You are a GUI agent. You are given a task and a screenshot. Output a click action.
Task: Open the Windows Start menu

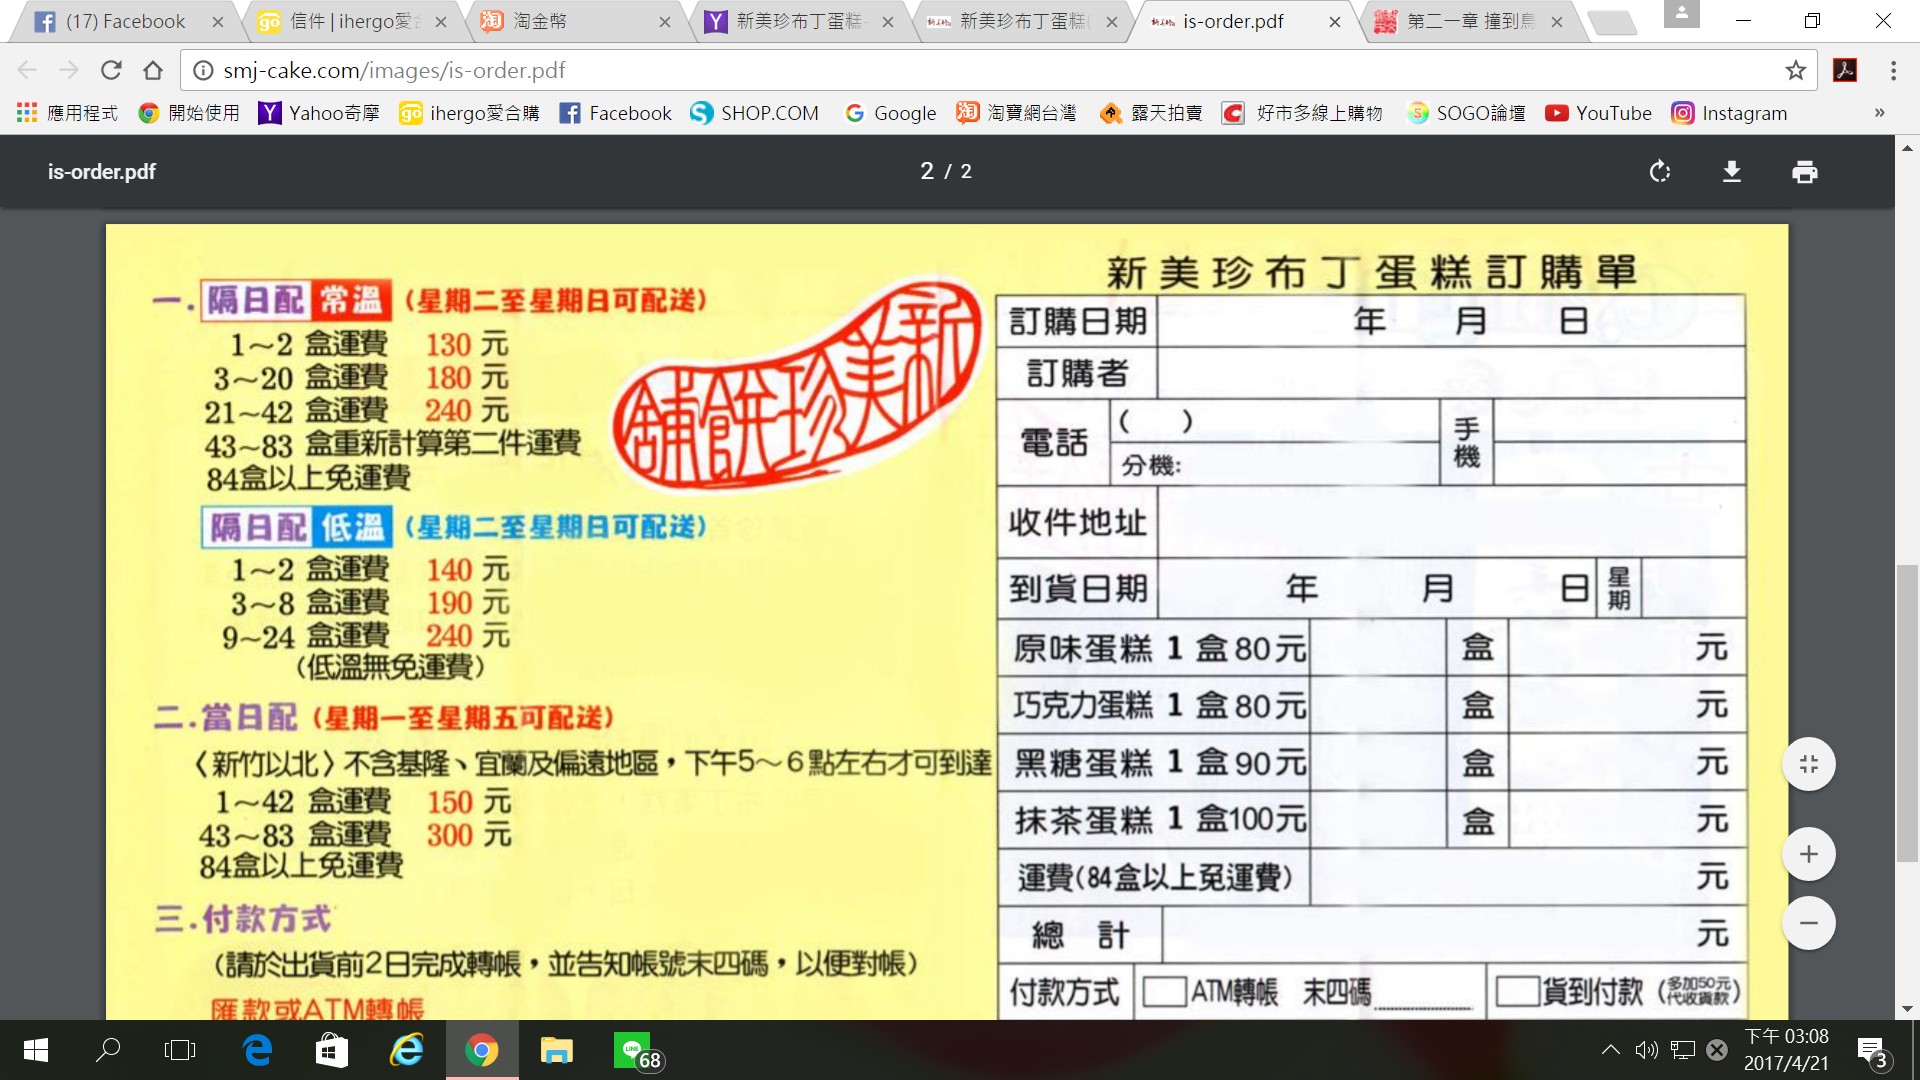click(x=35, y=1050)
